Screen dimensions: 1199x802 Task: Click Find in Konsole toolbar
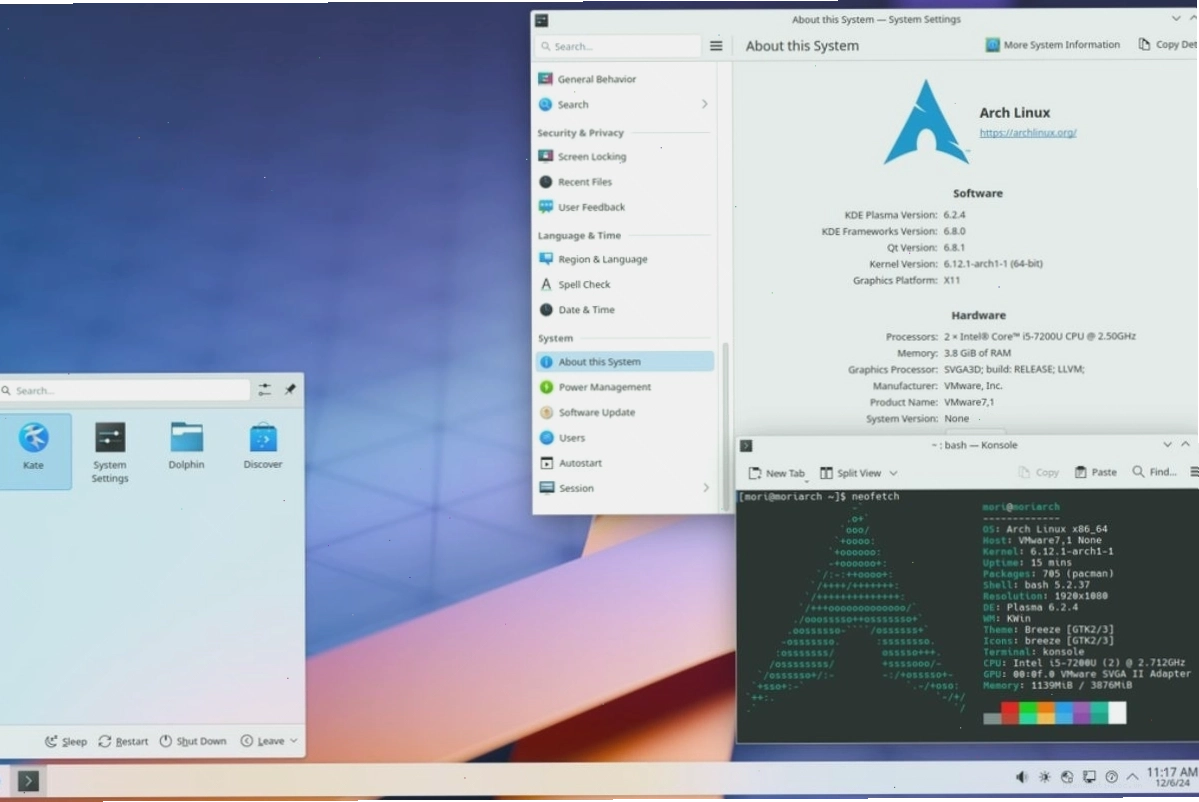point(1155,472)
